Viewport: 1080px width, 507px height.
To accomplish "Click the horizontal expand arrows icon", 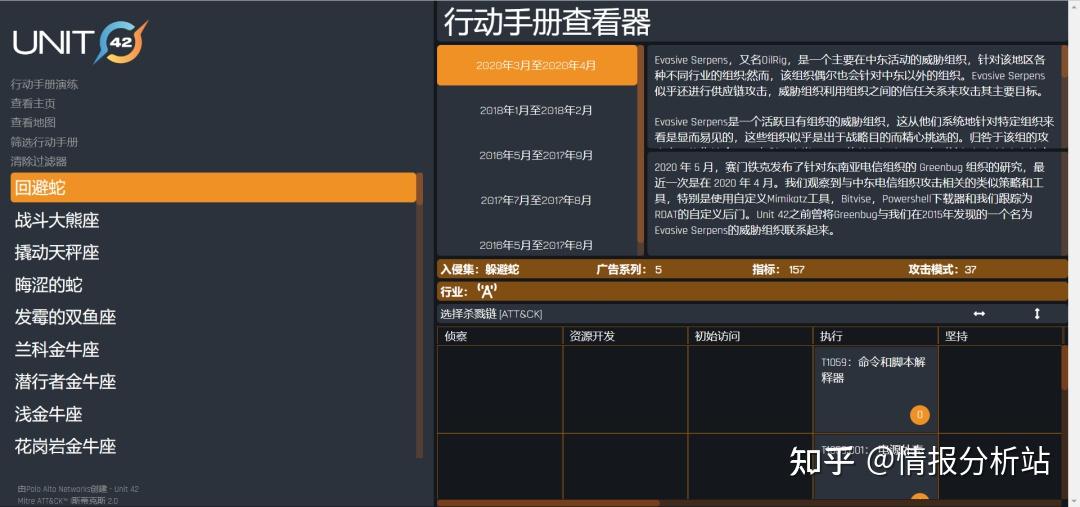I will [979, 314].
